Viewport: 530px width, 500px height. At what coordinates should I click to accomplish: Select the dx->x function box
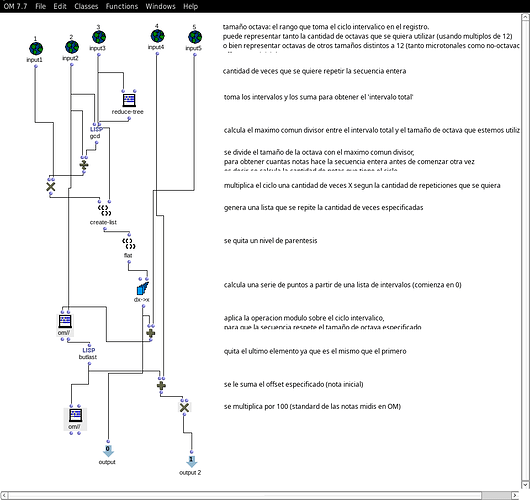click(x=143, y=288)
